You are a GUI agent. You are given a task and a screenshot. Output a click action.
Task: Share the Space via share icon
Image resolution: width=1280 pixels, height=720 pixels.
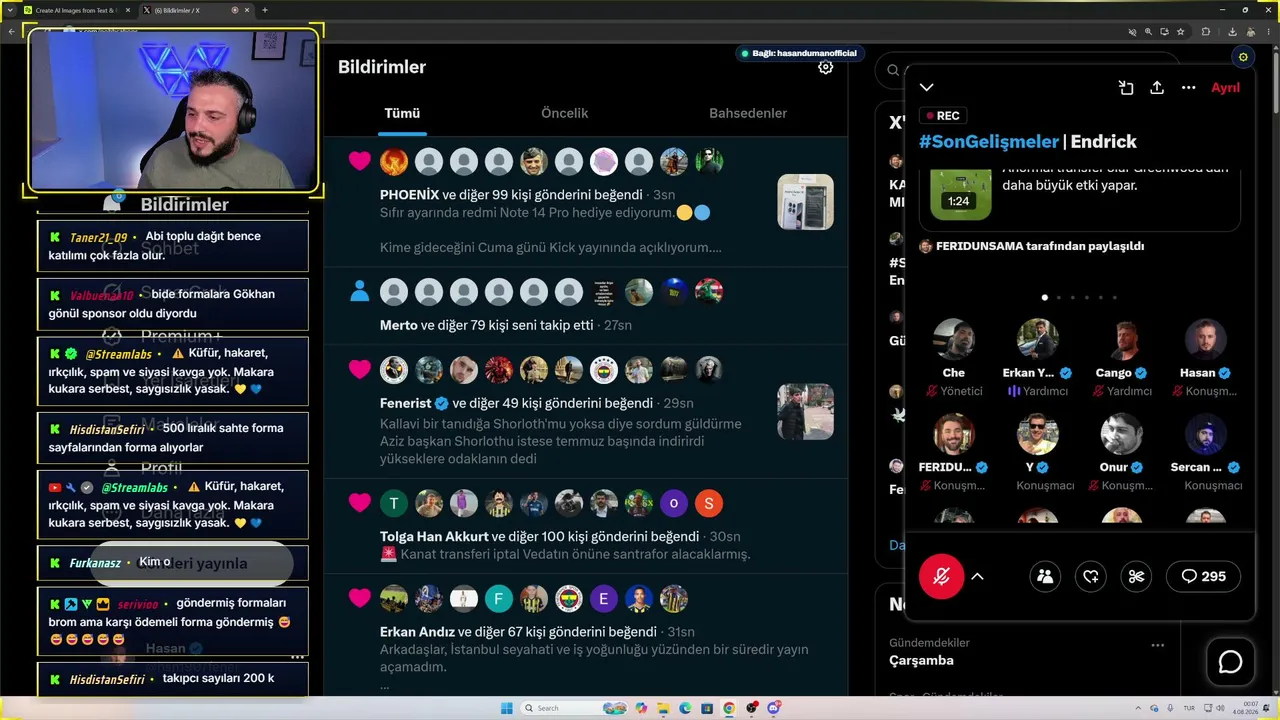click(1157, 88)
